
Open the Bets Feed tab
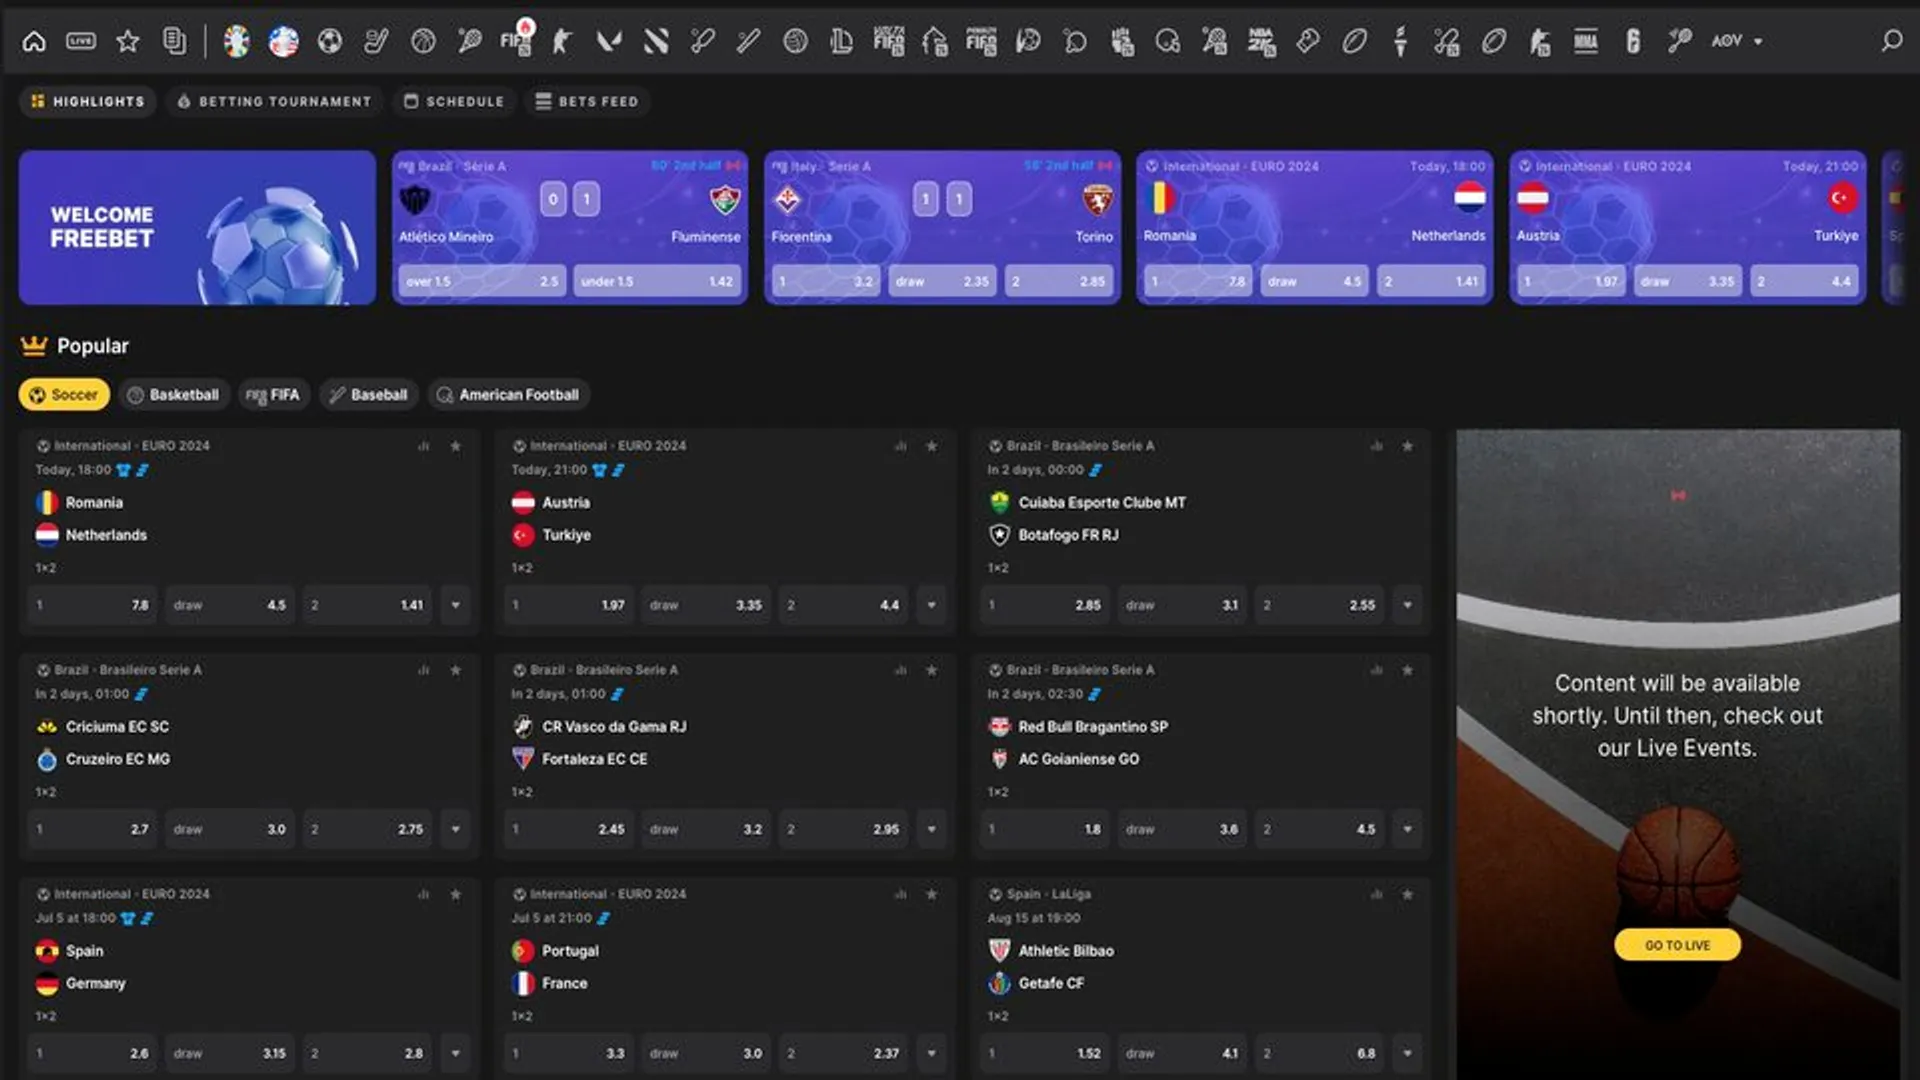click(587, 101)
